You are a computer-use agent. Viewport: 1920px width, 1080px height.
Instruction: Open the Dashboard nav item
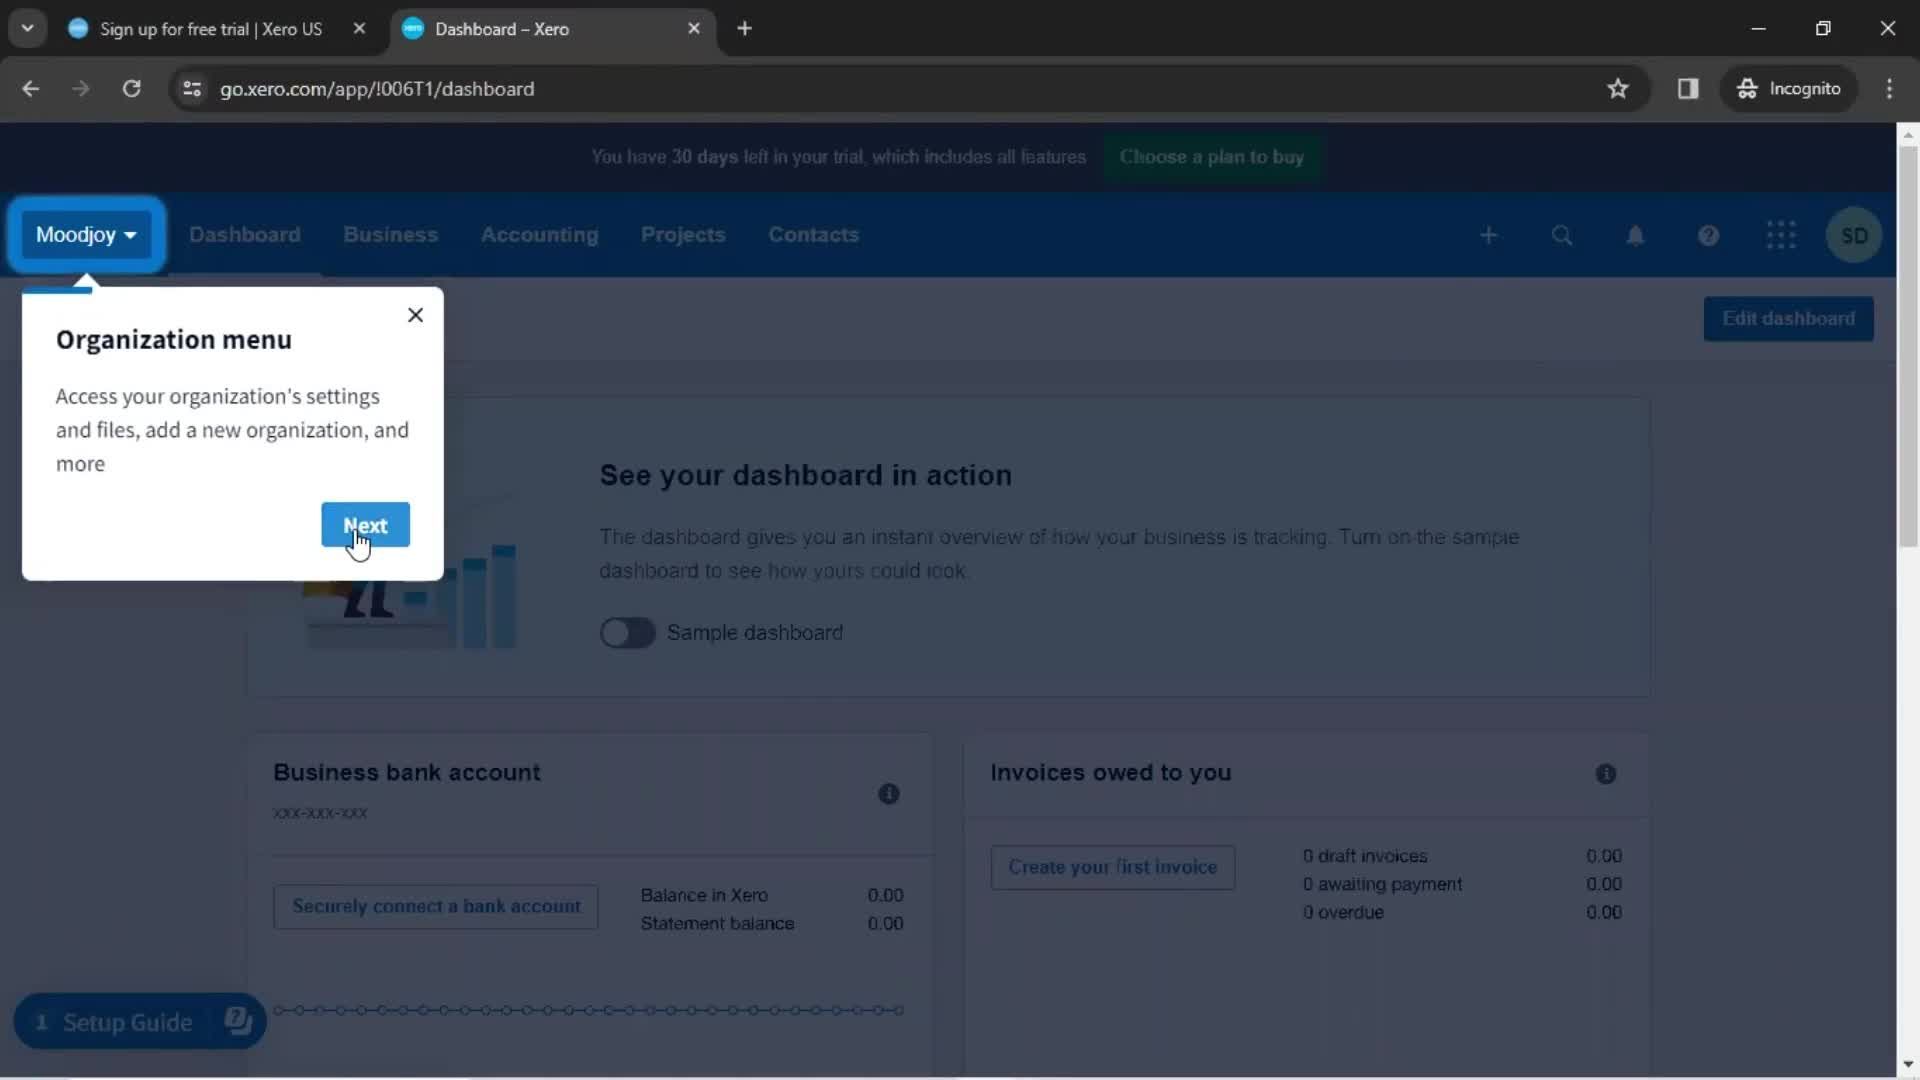click(244, 235)
